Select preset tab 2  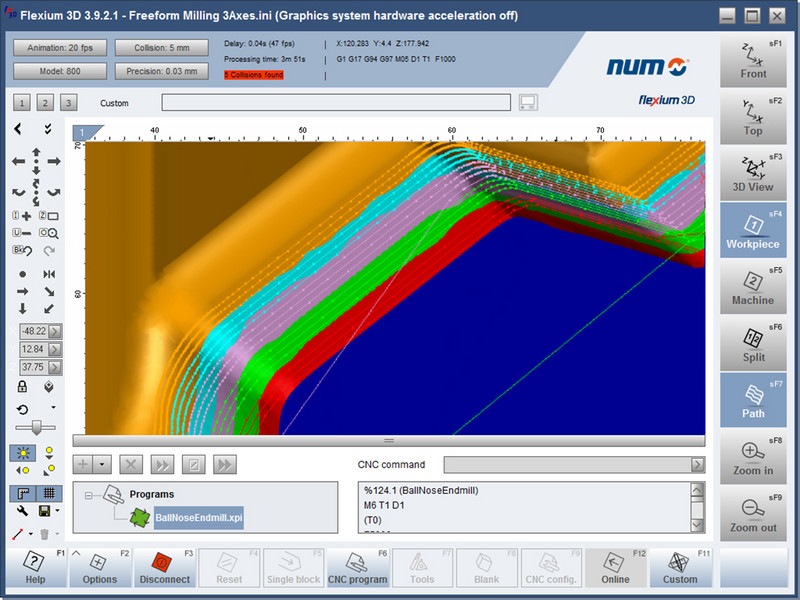pyautogui.click(x=45, y=103)
